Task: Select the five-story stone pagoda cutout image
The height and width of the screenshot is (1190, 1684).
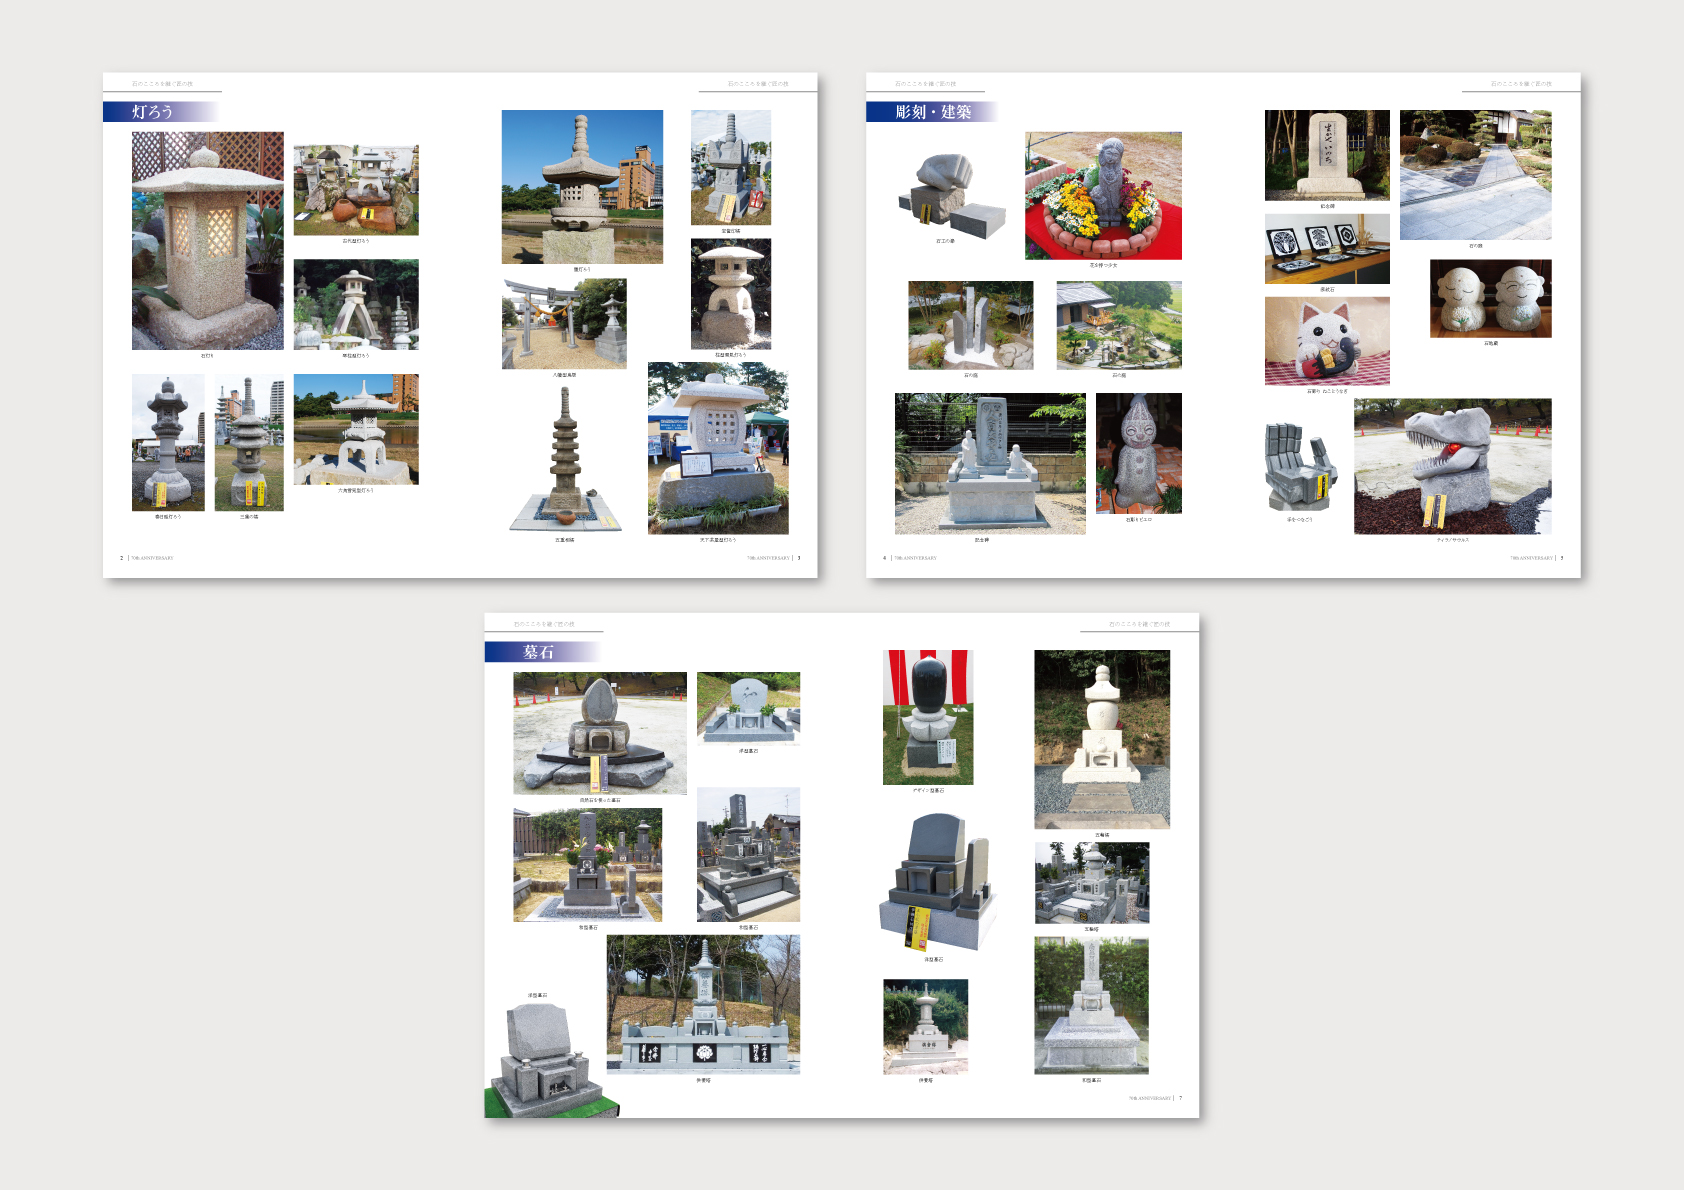Action: tap(565, 459)
